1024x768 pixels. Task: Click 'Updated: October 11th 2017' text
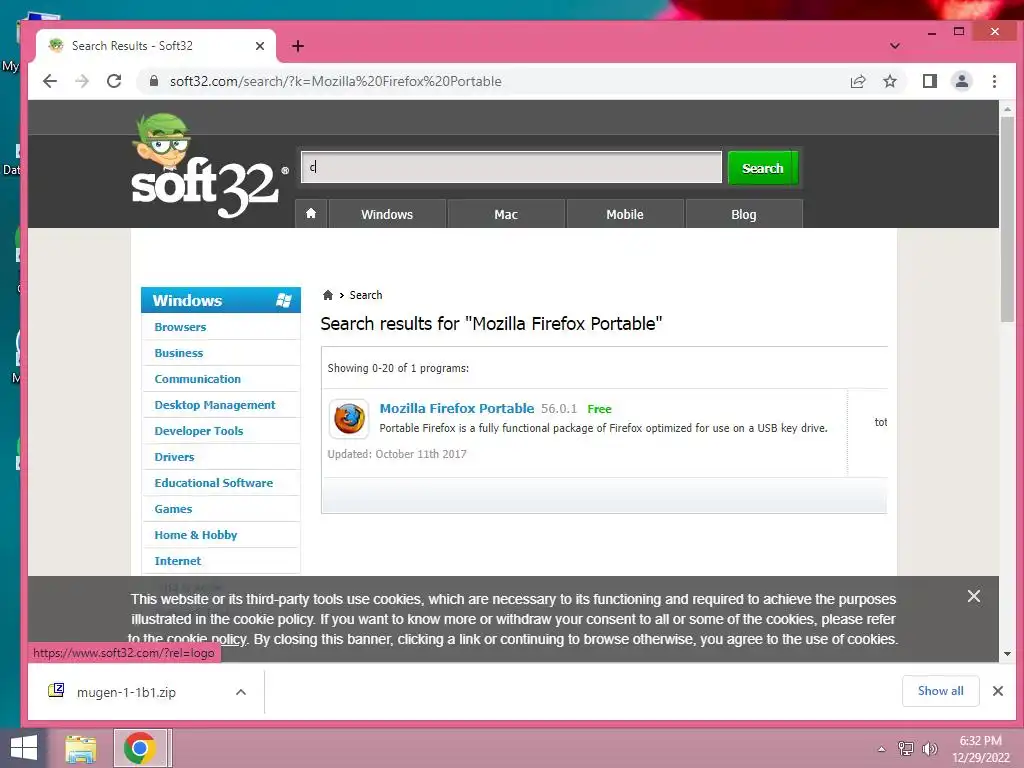point(397,454)
